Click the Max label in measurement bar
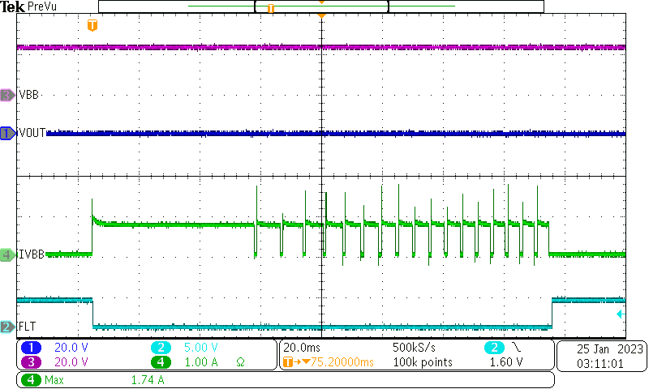Image resolution: width=649 pixels, height=389 pixels. 54,380
